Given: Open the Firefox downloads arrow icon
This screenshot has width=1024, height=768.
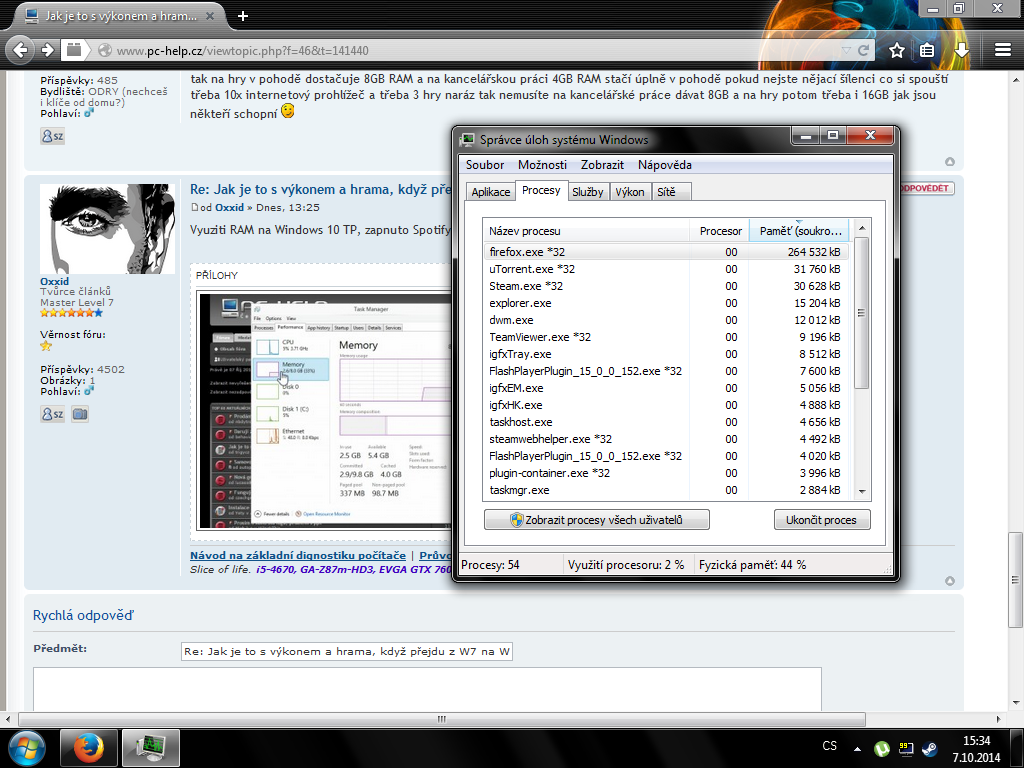Looking at the screenshot, I should tap(961, 50).
